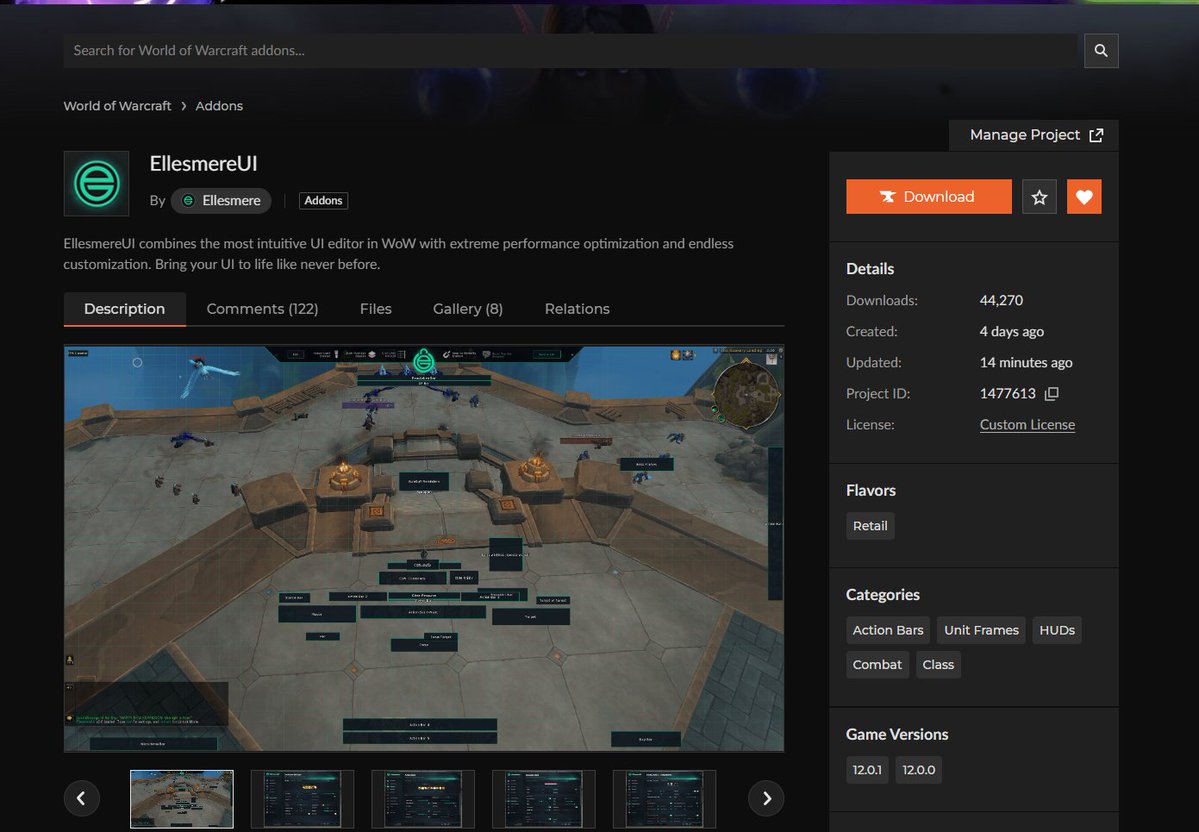Select the fourth gallery thumbnail
The width and height of the screenshot is (1199, 832).
click(544, 799)
